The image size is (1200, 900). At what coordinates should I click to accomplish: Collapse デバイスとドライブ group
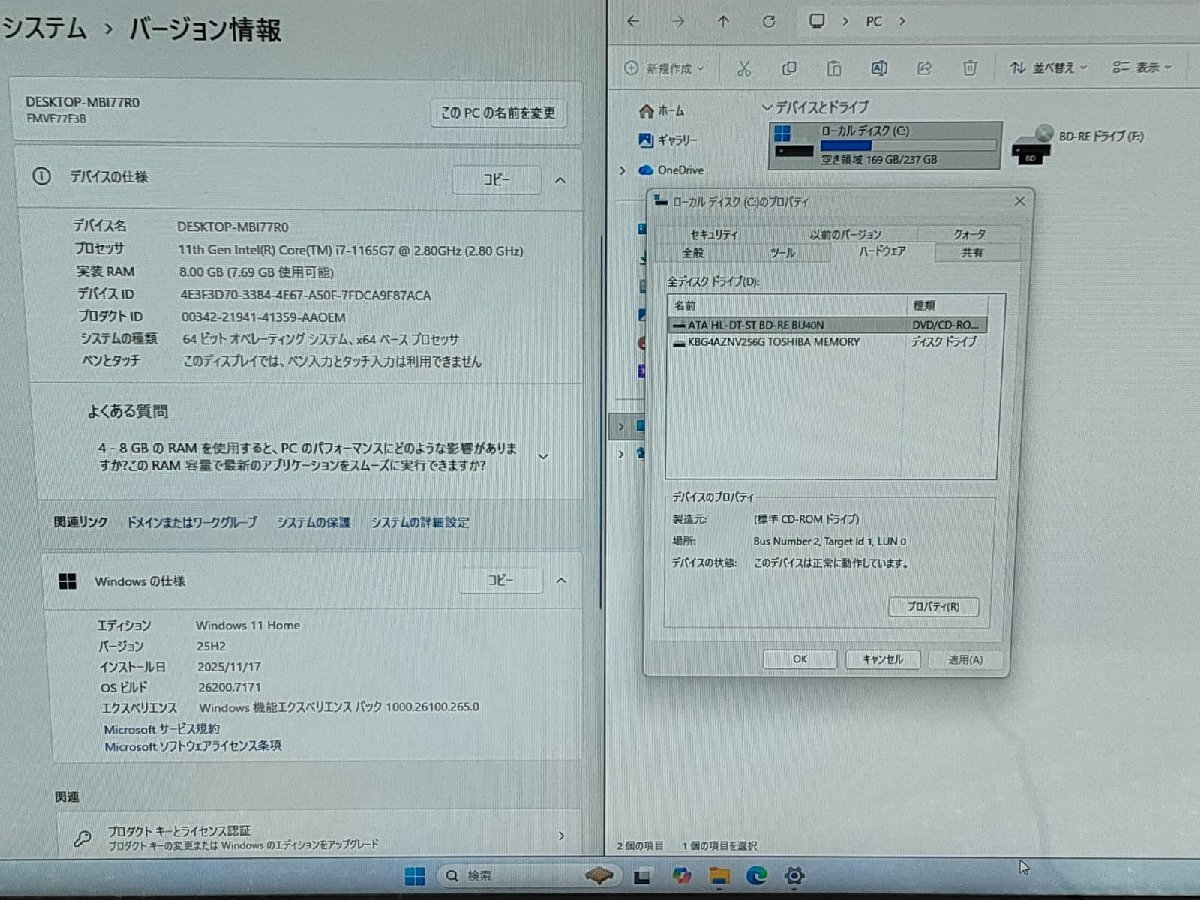click(x=768, y=107)
